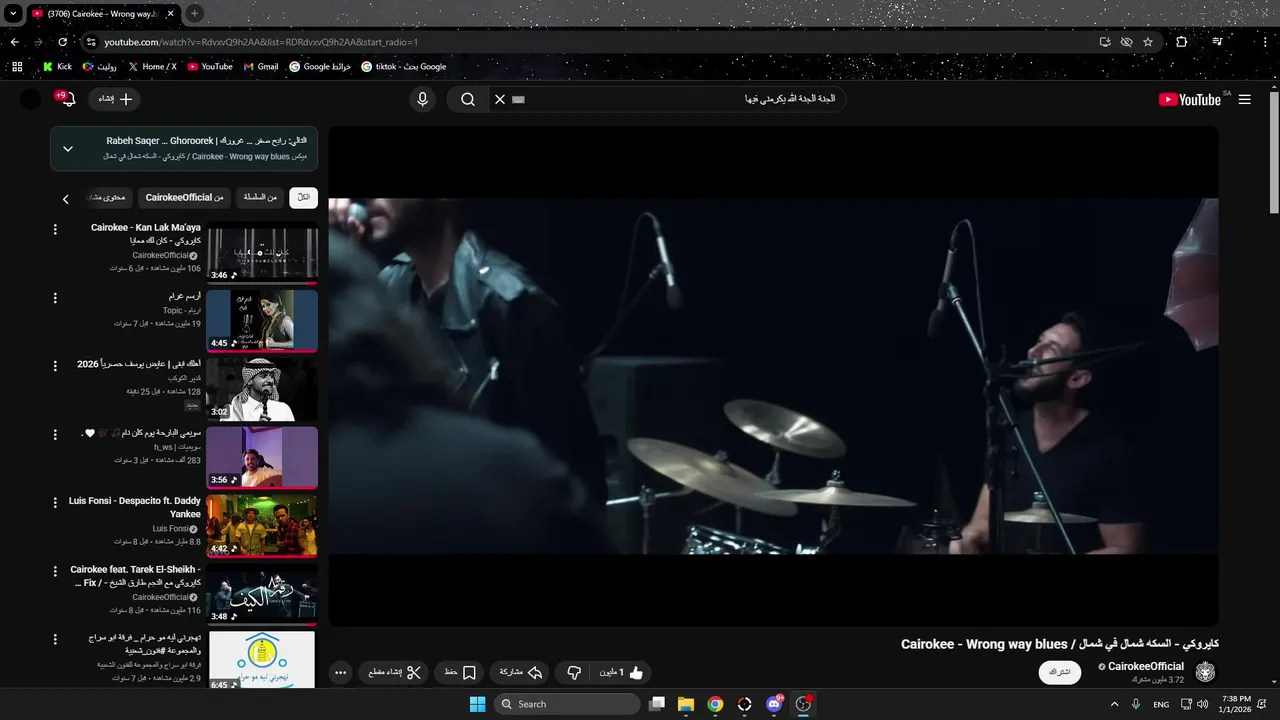Click the search magnifier button
Screen dimensions: 1280x720
point(467,99)
